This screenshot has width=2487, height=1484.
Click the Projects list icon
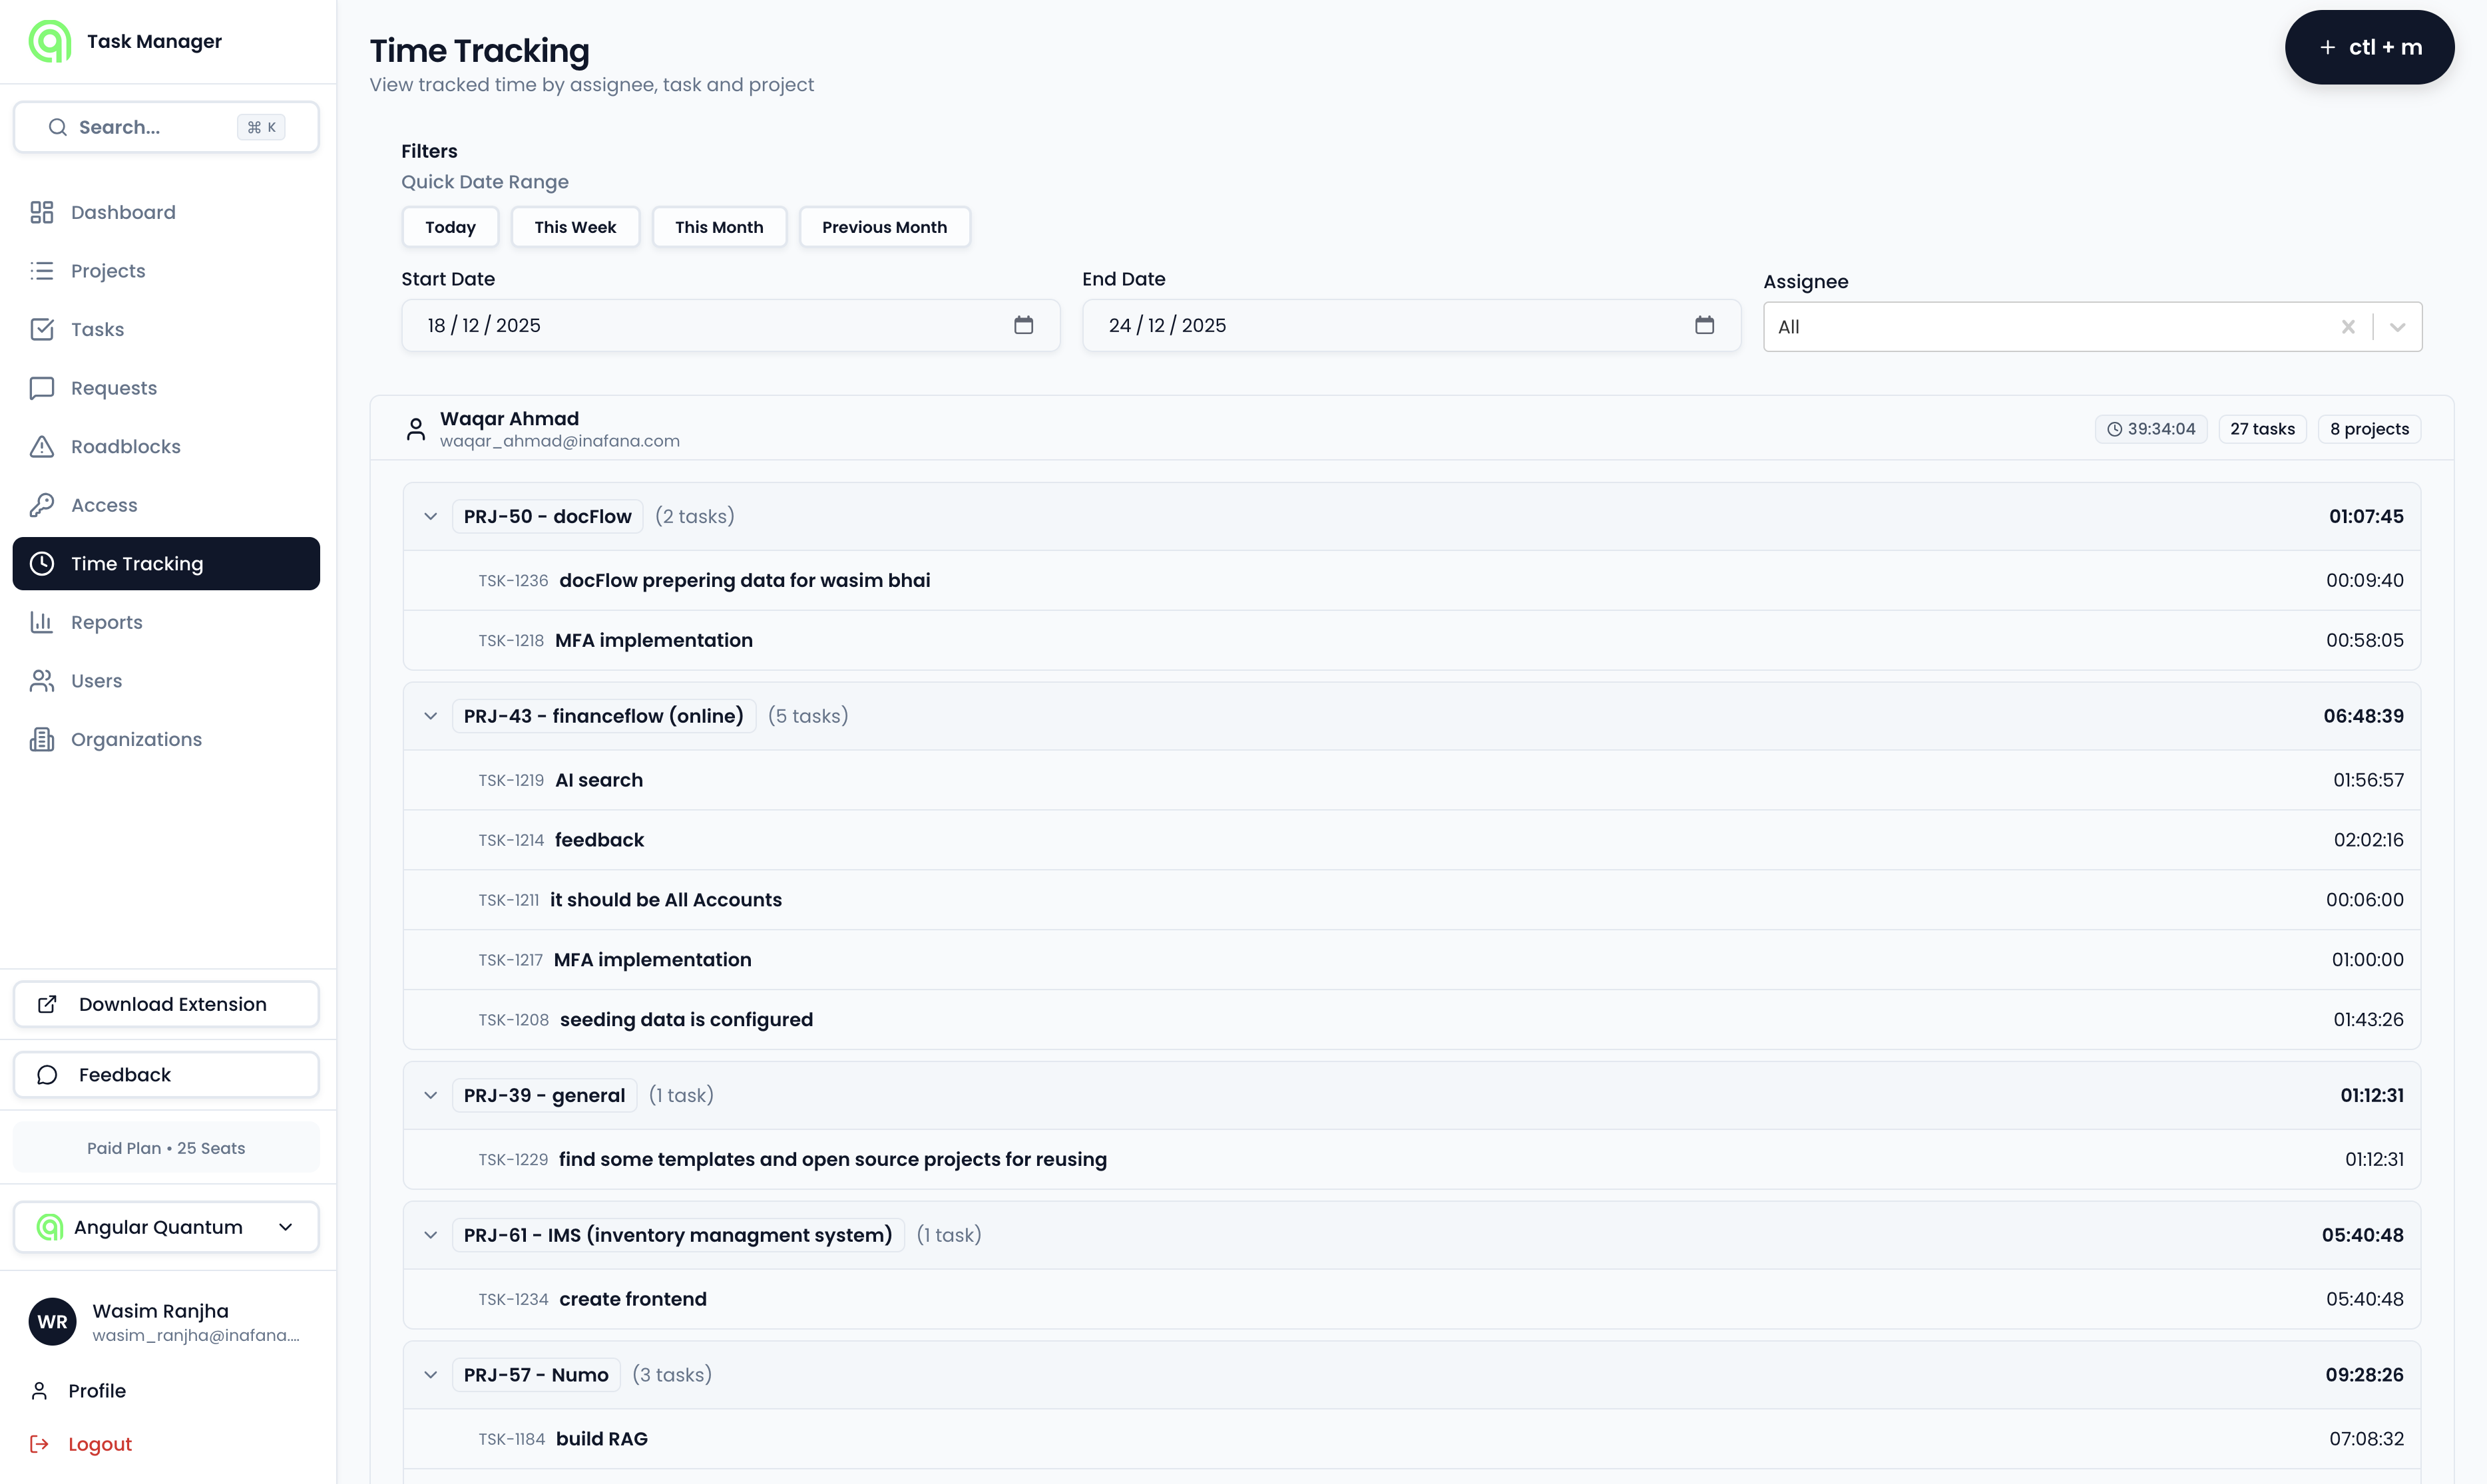pyautogui.click(x=41, y=270)
